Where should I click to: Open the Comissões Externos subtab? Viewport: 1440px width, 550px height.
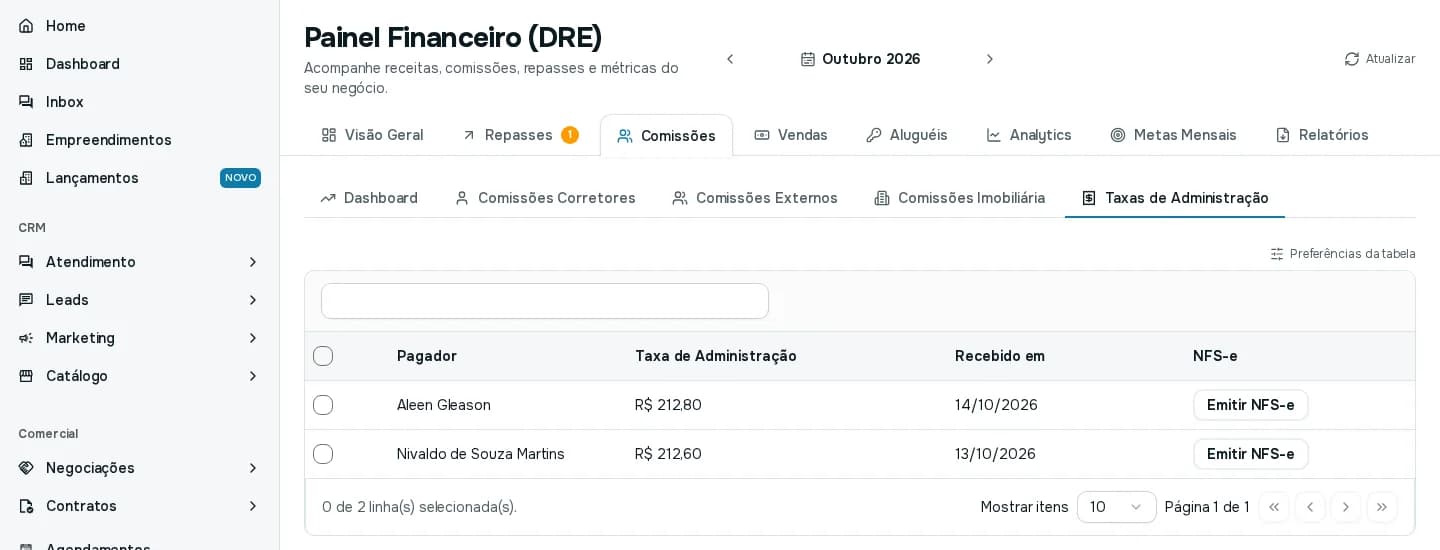pos(755,198)
